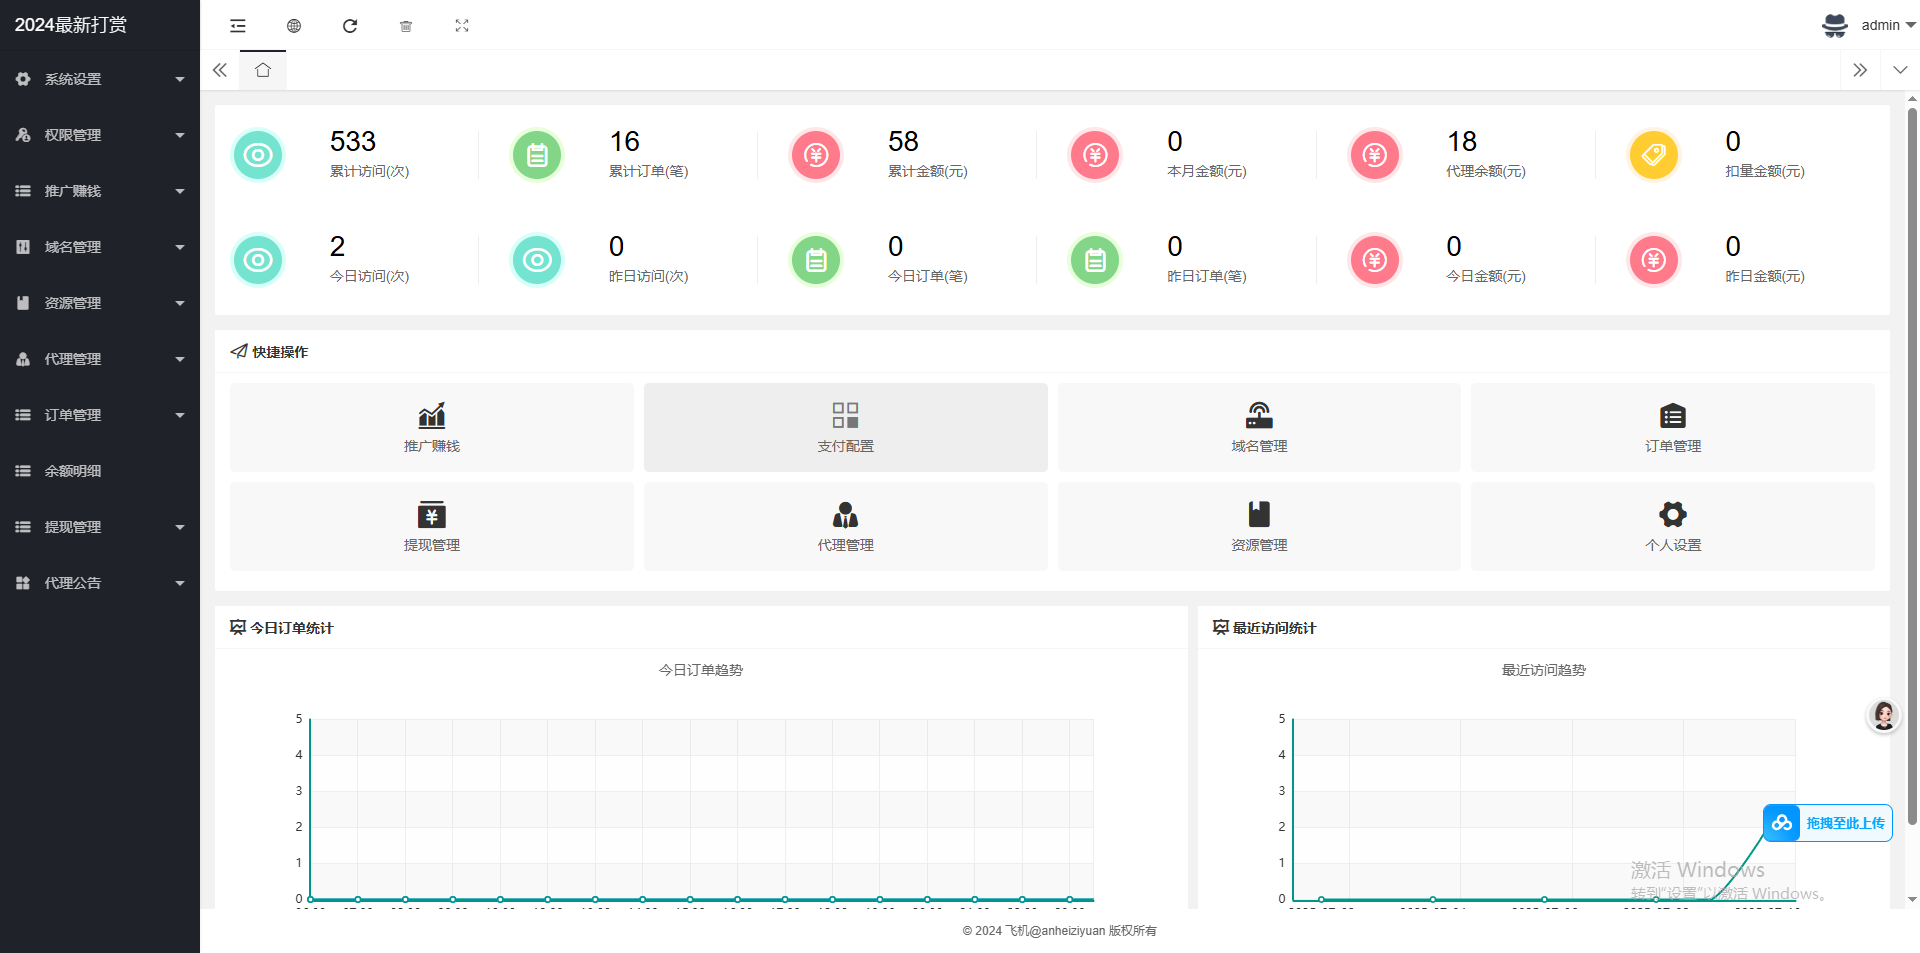The image size is (1920, 953).
Task: Open the 支付配置 quick action tile
Action: (x=845, y=427)
